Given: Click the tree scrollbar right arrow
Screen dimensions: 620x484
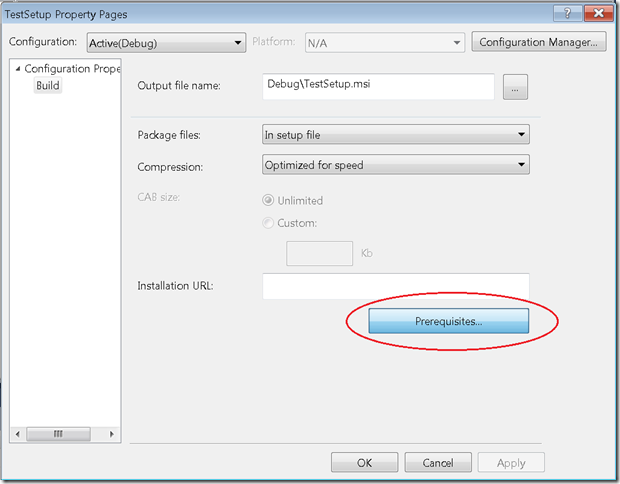Looking at the screenshot, I should (x=112, y=434).
